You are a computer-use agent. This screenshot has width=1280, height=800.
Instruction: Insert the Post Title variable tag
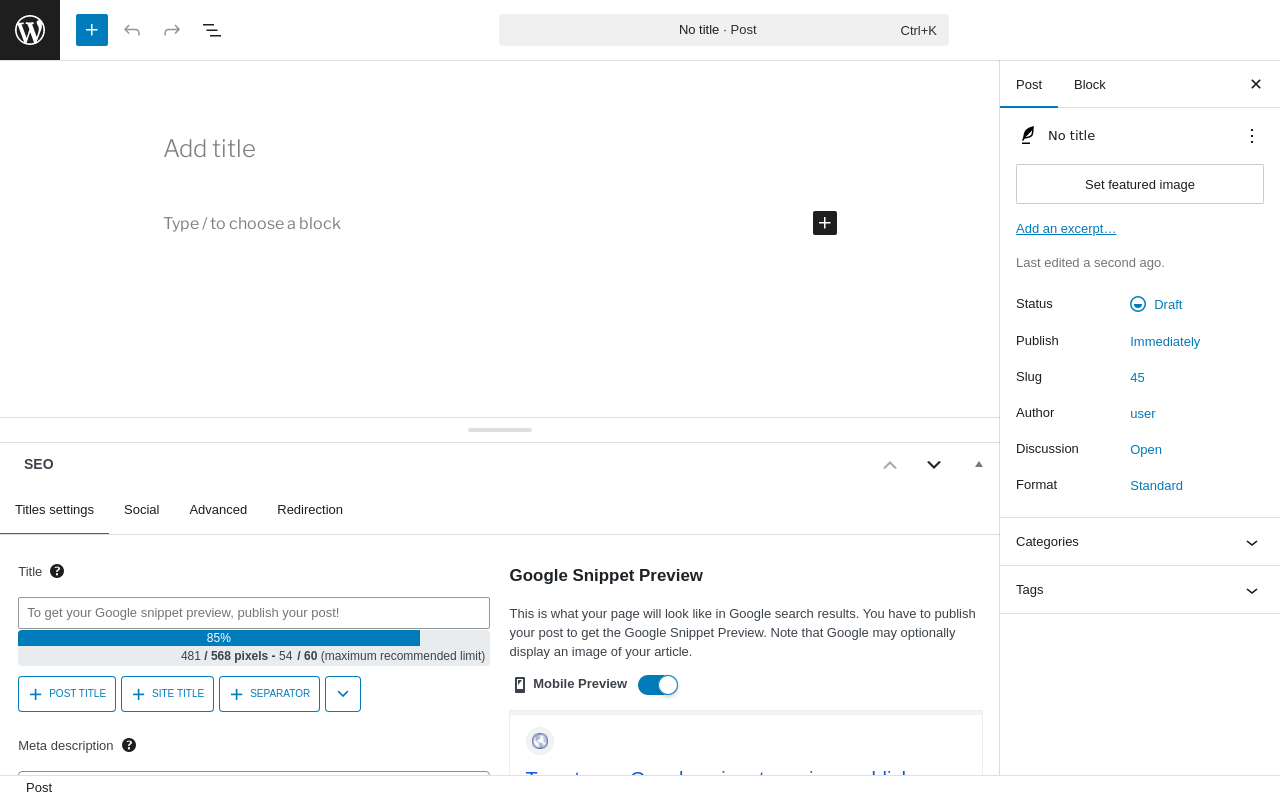pos(67,694)
